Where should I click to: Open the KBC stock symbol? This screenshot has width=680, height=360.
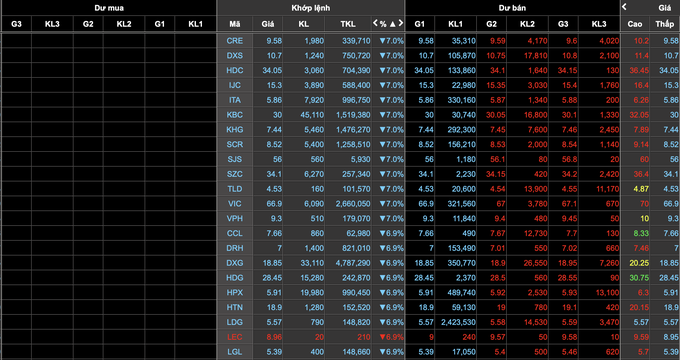[235, 115]
